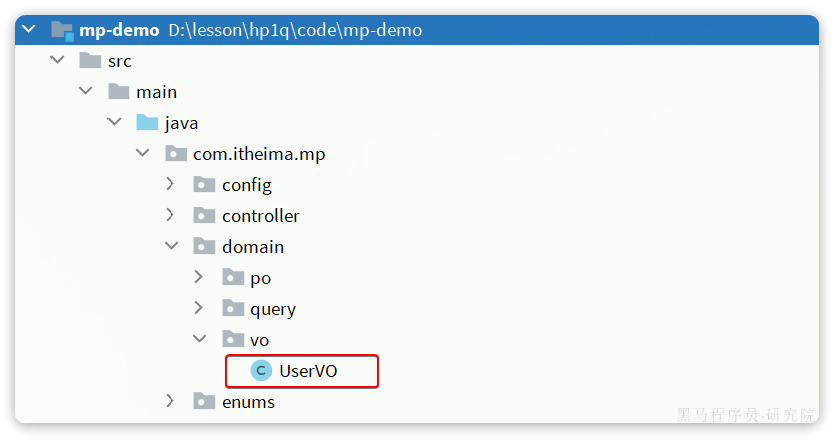Click the enums package icon
Screen dimensions: 834x440
point(204,402)
